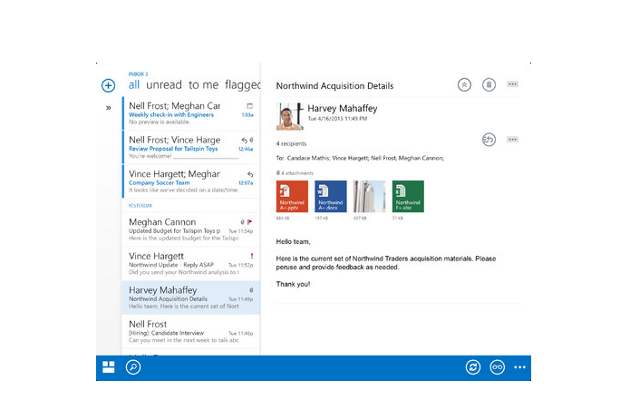The image size is (620, 400).
Task: Switch to the 'unread' filter tab
Action: tap(164, 85)
